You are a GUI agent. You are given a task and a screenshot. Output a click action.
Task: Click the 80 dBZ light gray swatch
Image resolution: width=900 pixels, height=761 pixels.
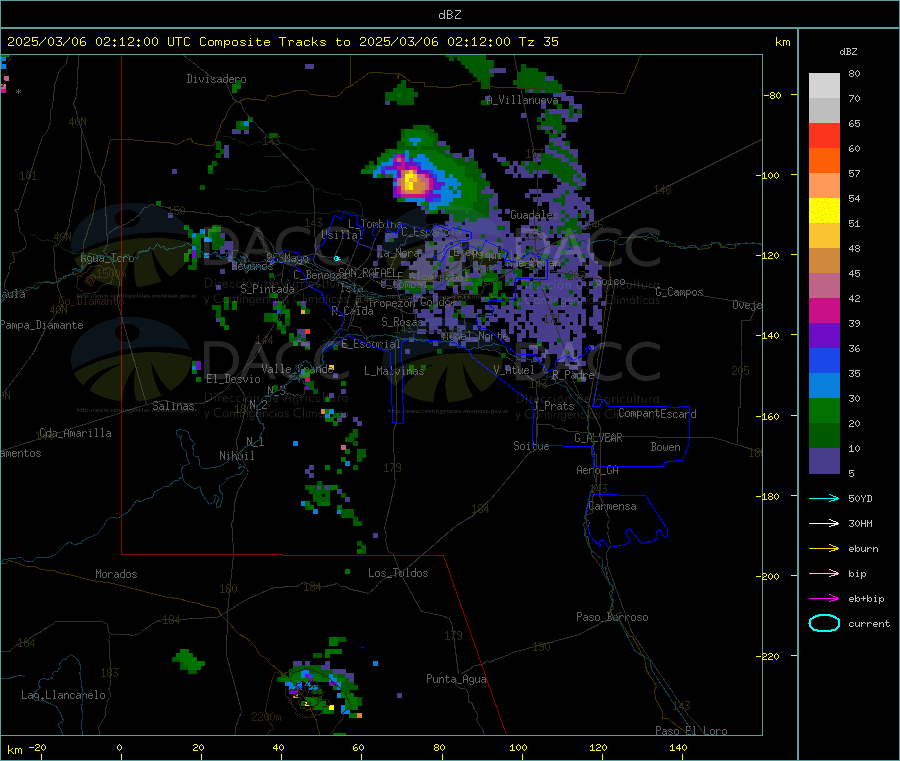coord(824,86)
